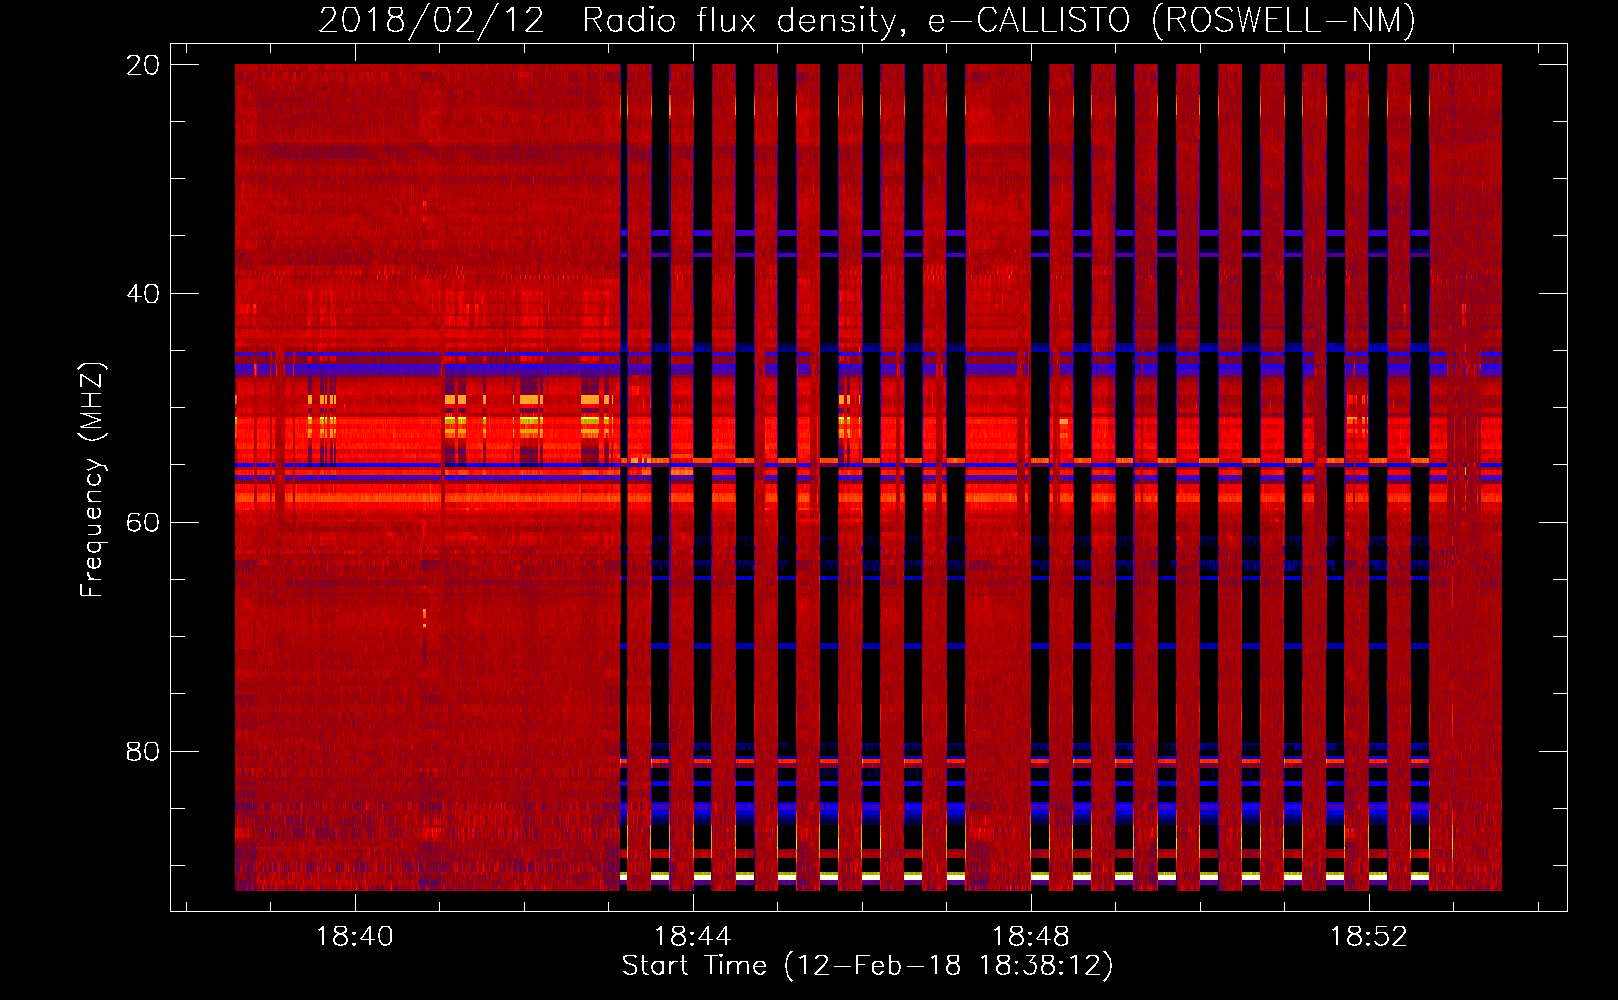
Task: Click the '20' frequency tick label
Action: [x=143, y=65]
